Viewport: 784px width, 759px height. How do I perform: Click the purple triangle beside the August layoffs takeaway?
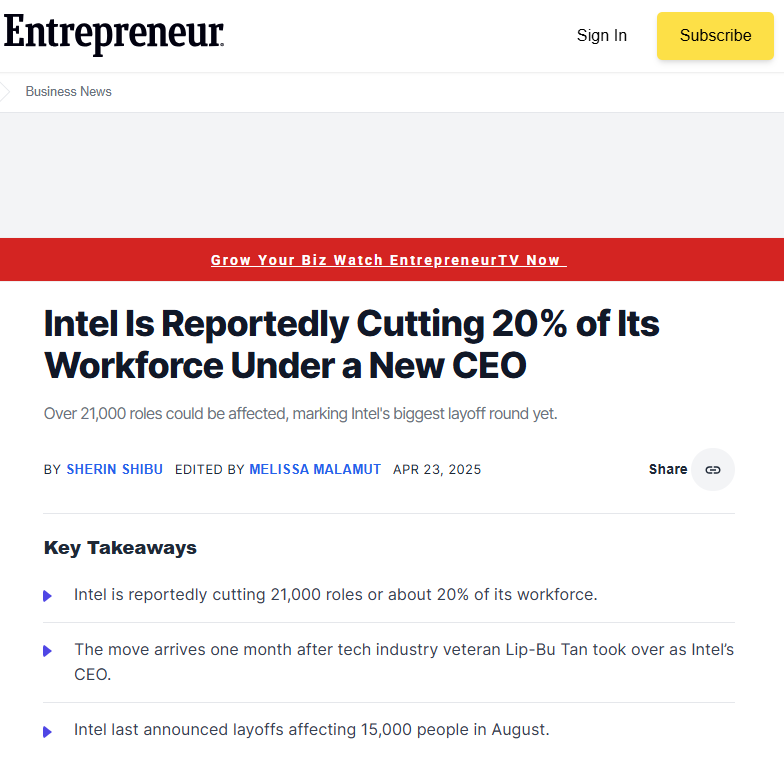click(48, 732)
